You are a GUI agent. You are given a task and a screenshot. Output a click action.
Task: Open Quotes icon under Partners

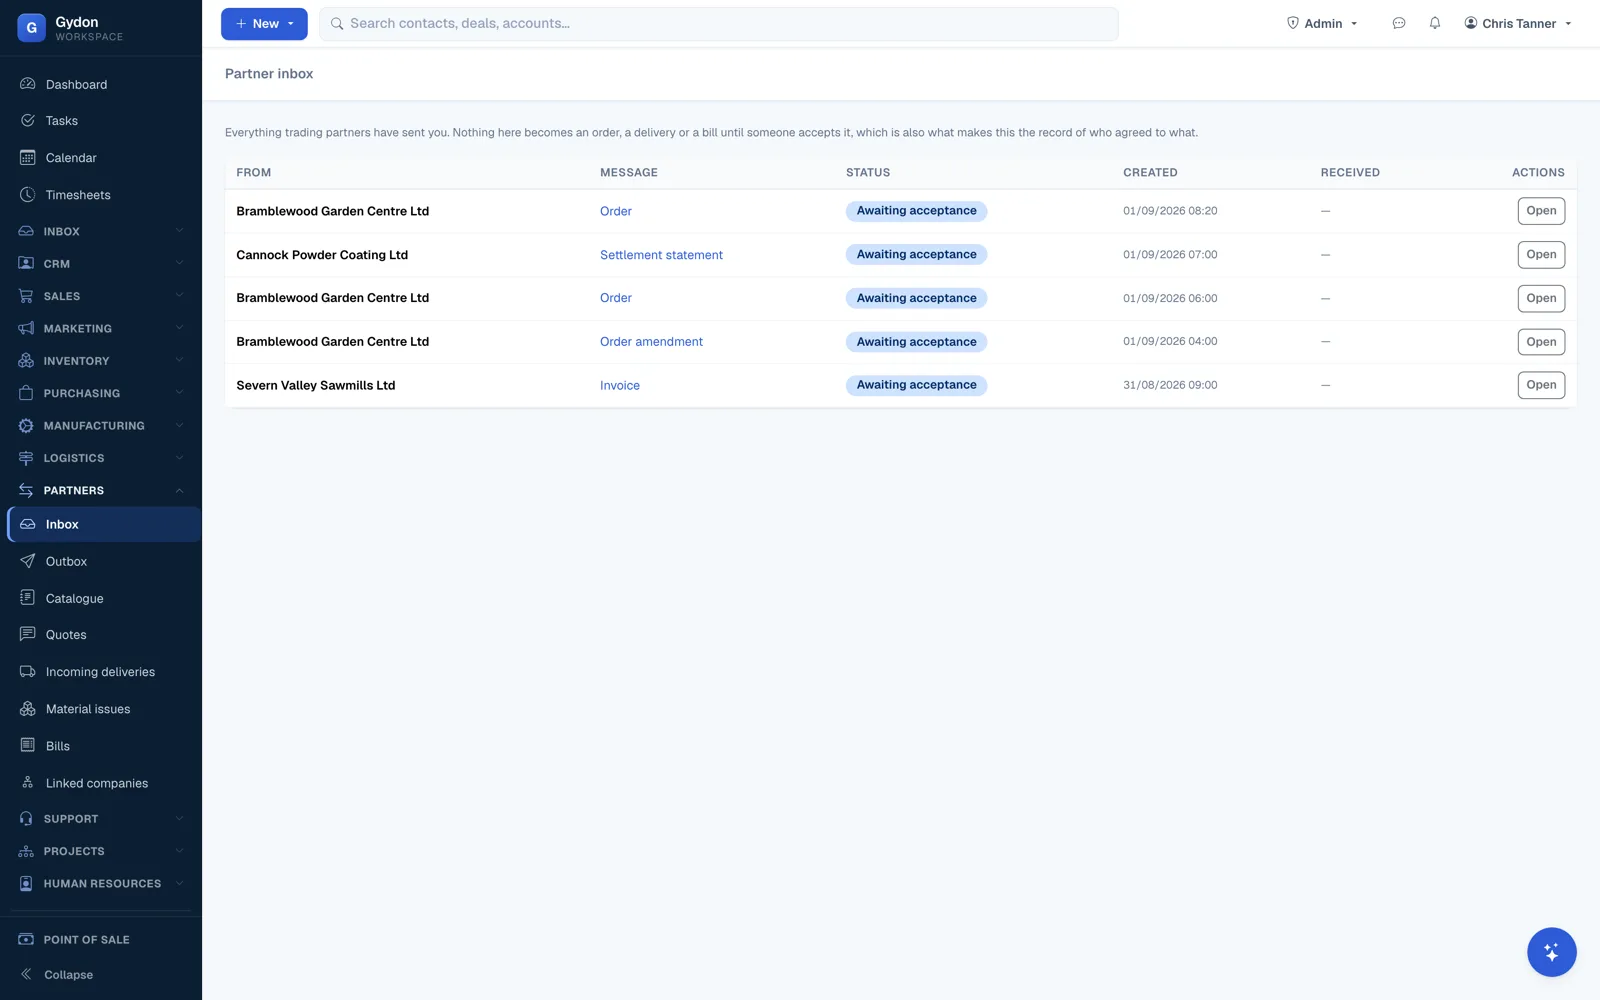tap(27, 634)
